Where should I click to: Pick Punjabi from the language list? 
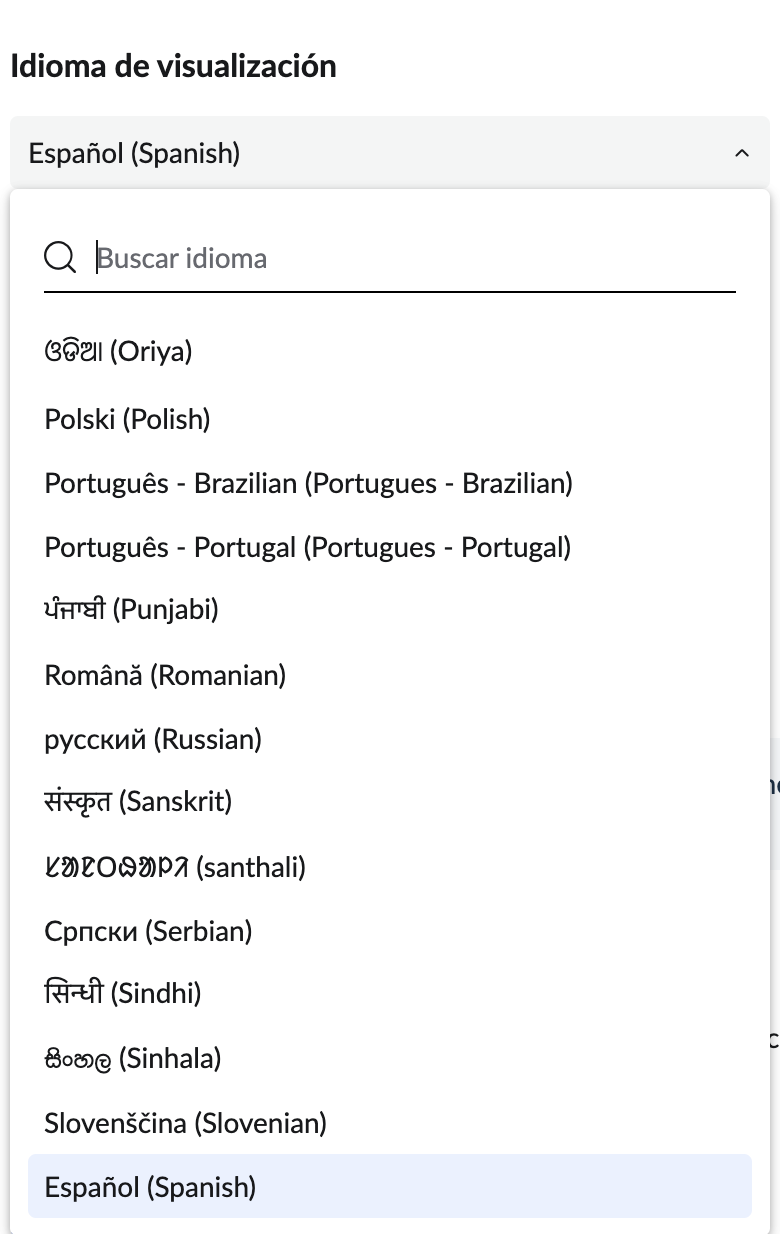click(x=131, y=609)
